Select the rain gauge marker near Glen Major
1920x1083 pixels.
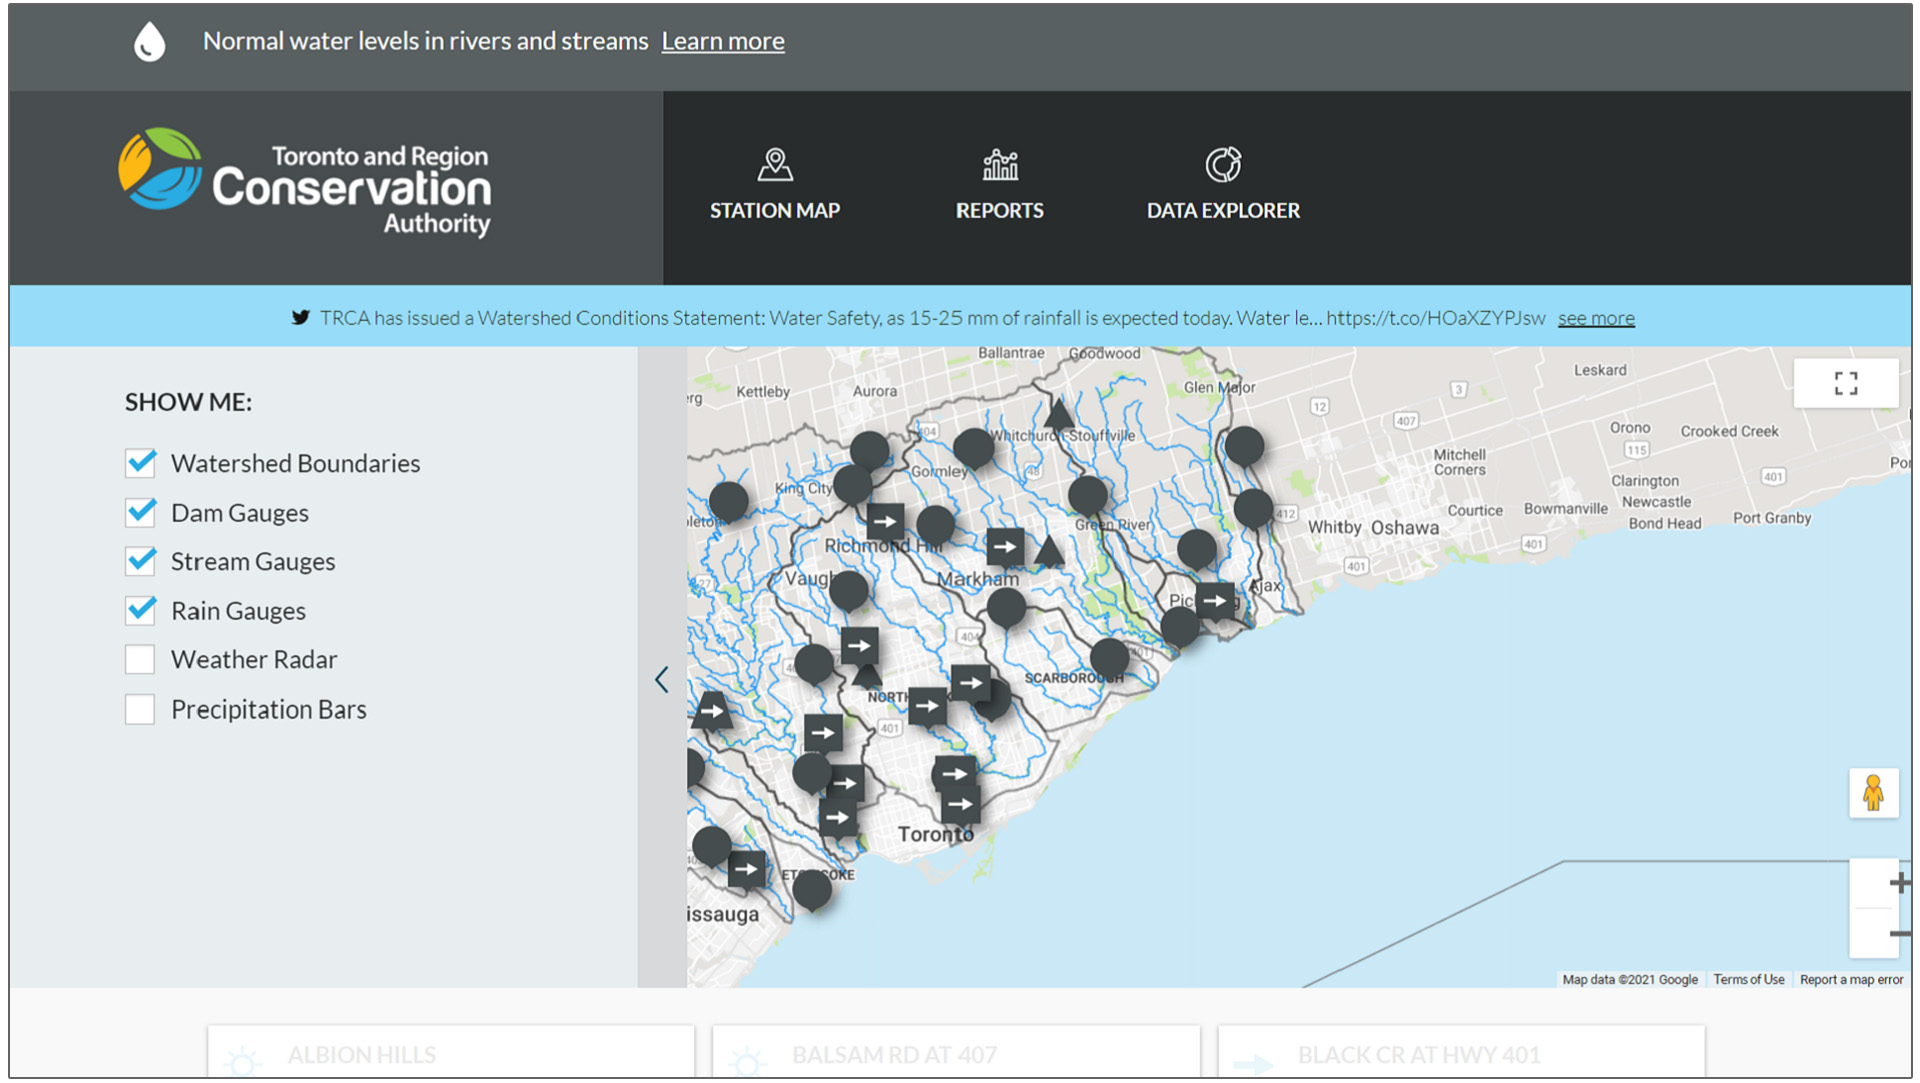(1244, 447)
